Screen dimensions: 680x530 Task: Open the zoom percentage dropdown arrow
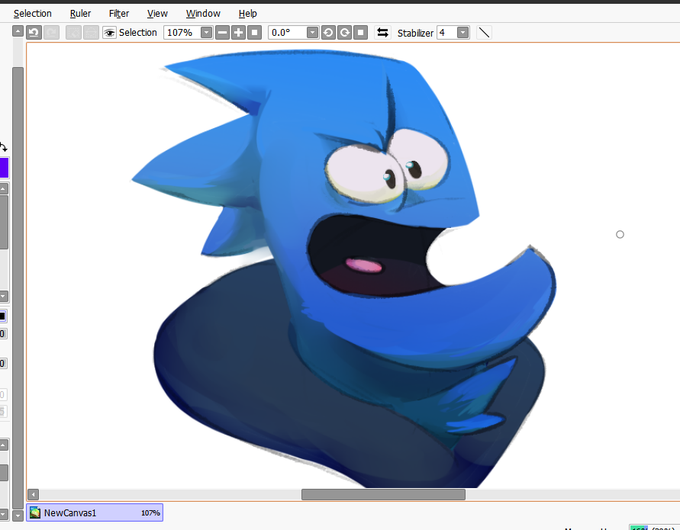click(x=206, y=33)
